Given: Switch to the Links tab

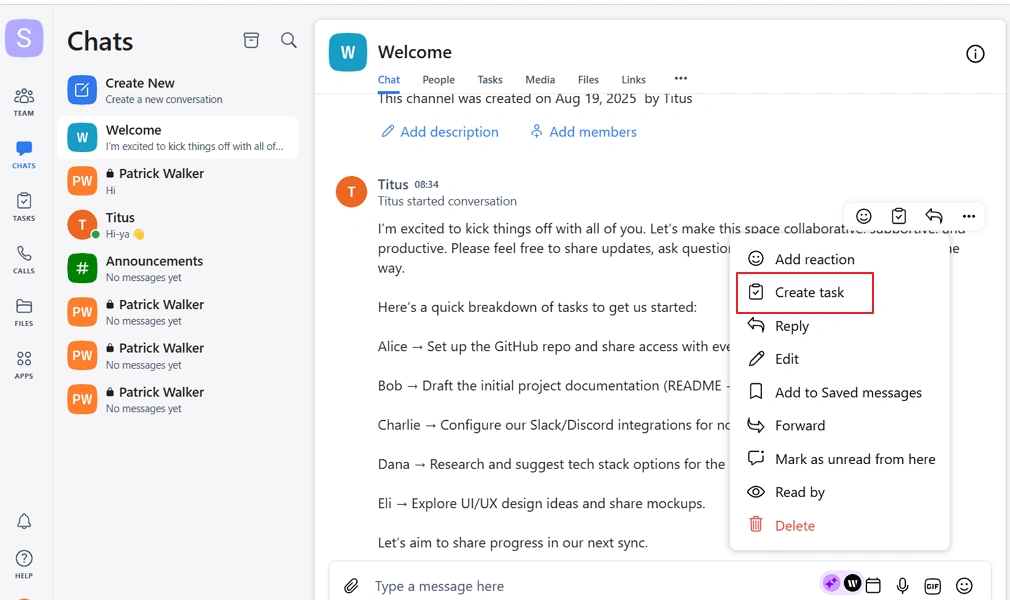Looking at the screenshot, I should [x=633, y=80].
